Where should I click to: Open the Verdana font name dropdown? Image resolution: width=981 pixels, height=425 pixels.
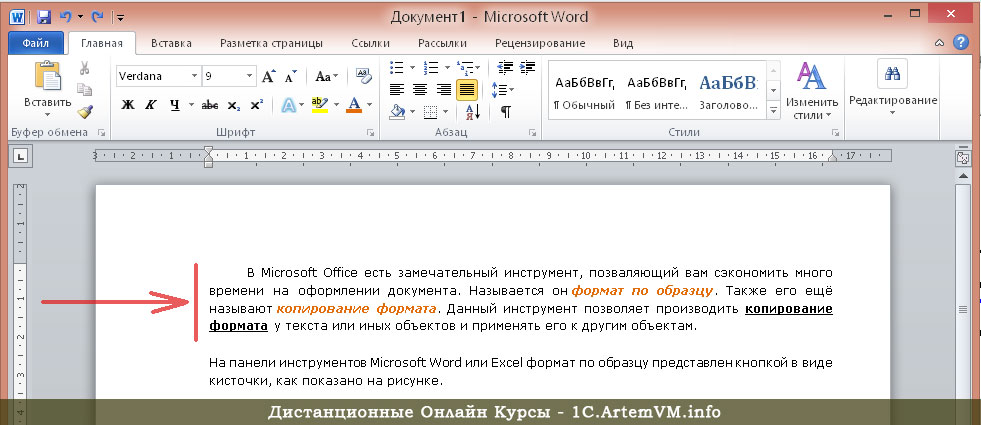[195, 76]
